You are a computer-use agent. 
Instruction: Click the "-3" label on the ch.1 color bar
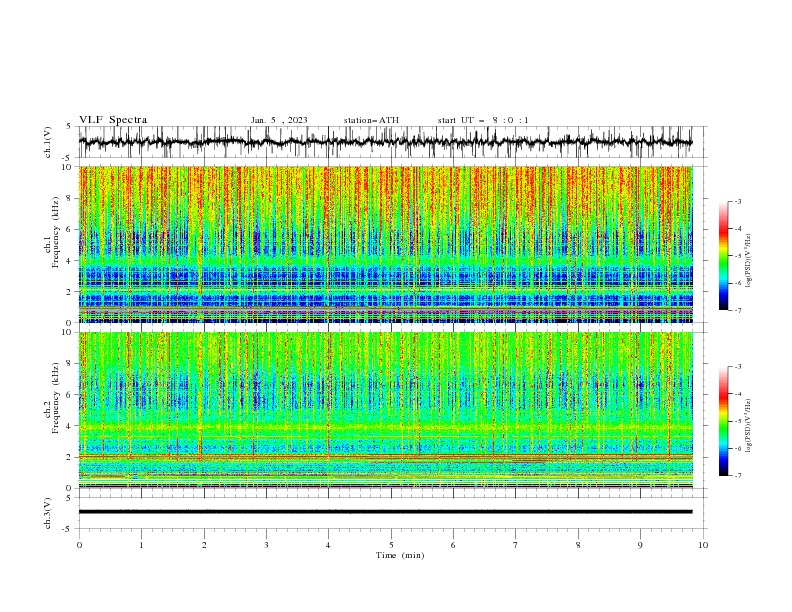[x=737, y=201]
